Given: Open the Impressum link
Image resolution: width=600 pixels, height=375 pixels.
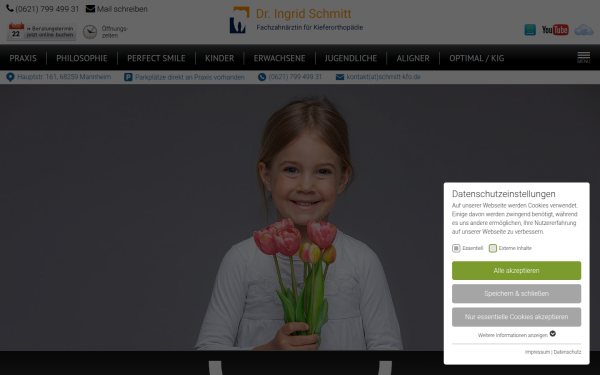Looking at the screenshot, I should coord(537,352).
